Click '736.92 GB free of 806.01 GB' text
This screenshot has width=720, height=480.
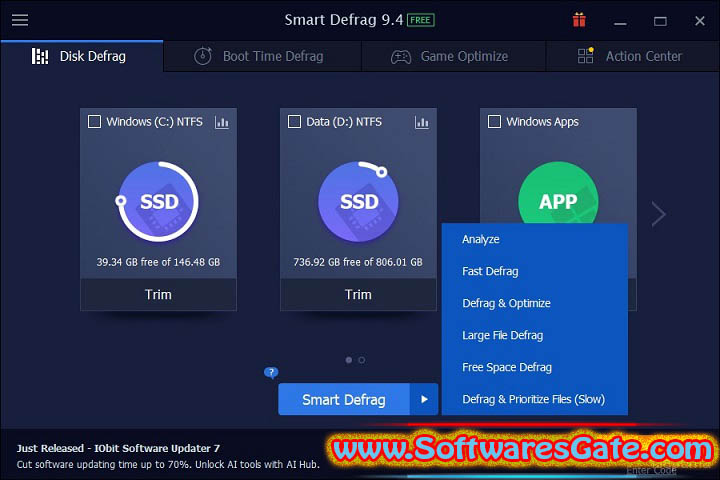click(358, 262)
